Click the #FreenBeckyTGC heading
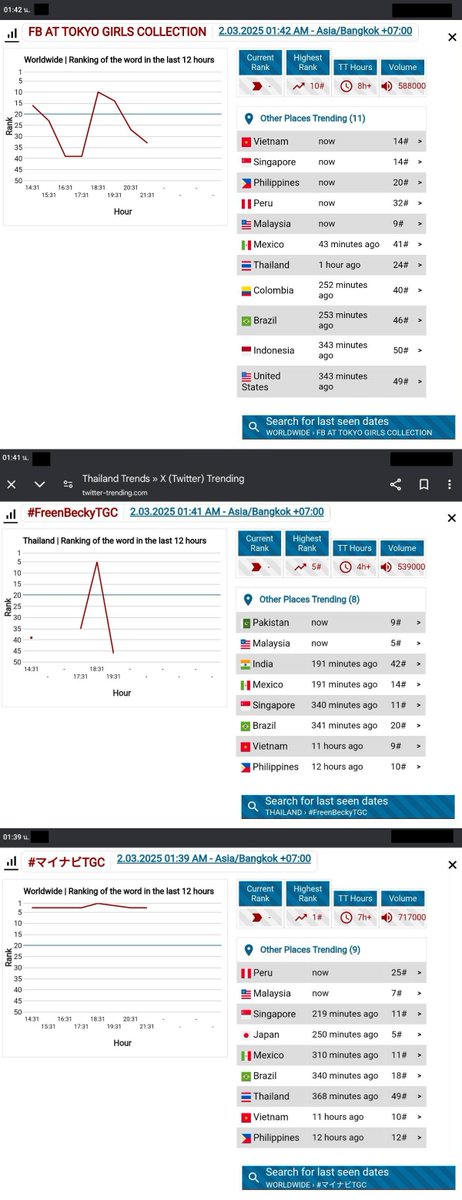The image size is (462, 1200). click(73, 513)
